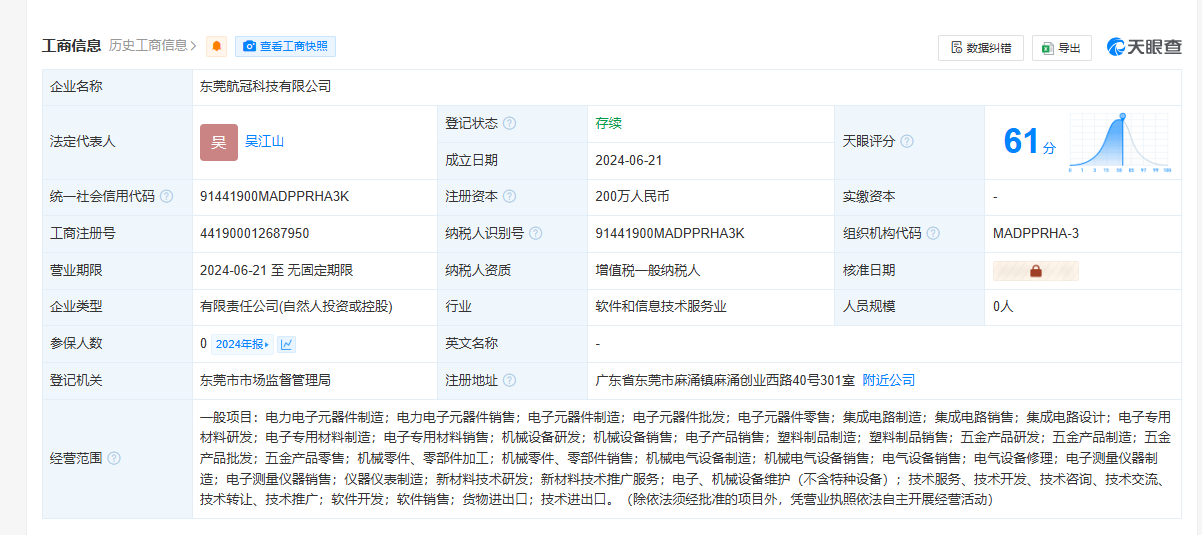Click help icon next to 组织机构代码
This screenshot has width=1202, height=535.
click(x=932, y=234)
